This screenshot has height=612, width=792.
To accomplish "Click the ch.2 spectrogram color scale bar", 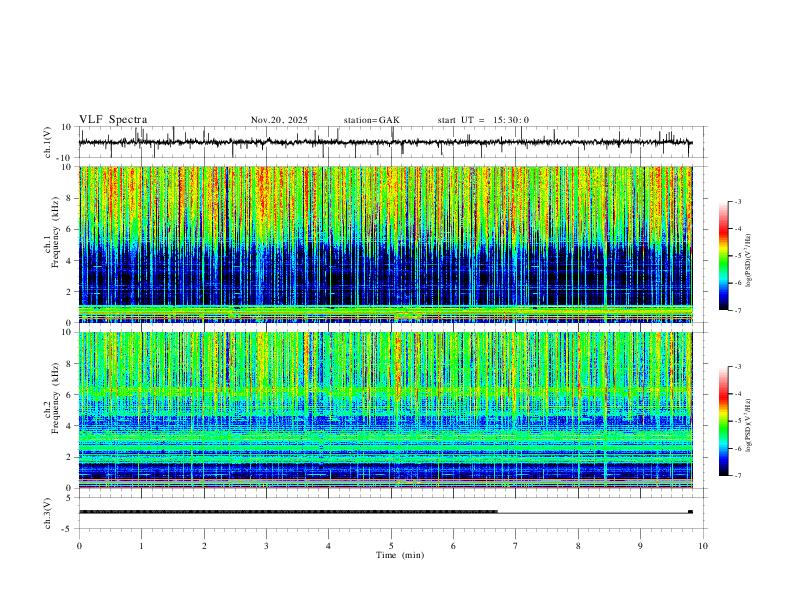I will (723, 421).
